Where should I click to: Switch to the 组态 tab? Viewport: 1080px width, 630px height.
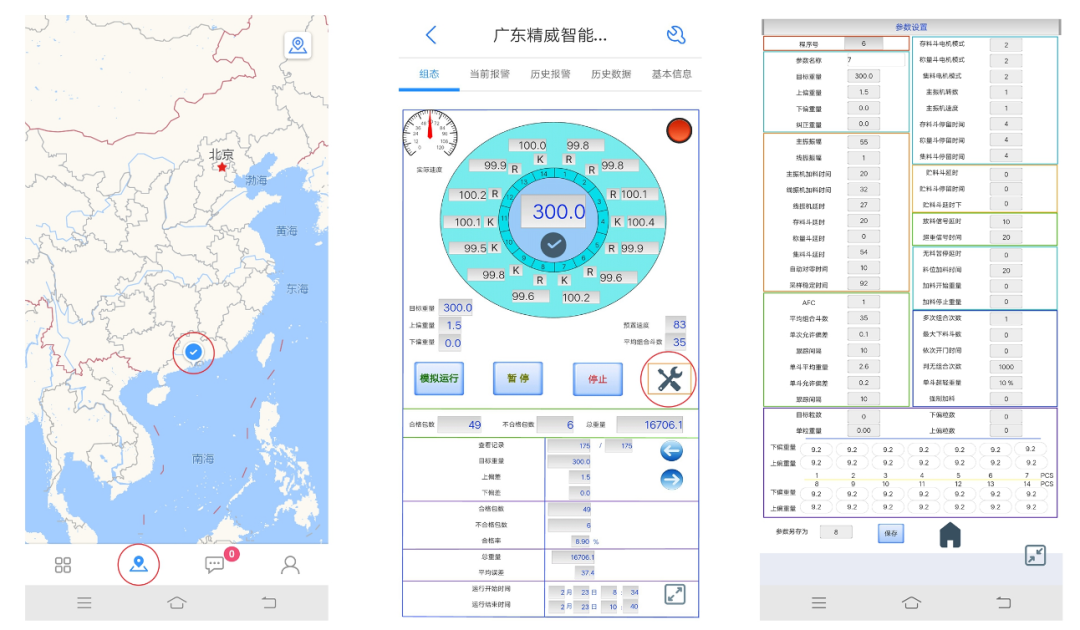pyautogui.click(x=429, y=74)
